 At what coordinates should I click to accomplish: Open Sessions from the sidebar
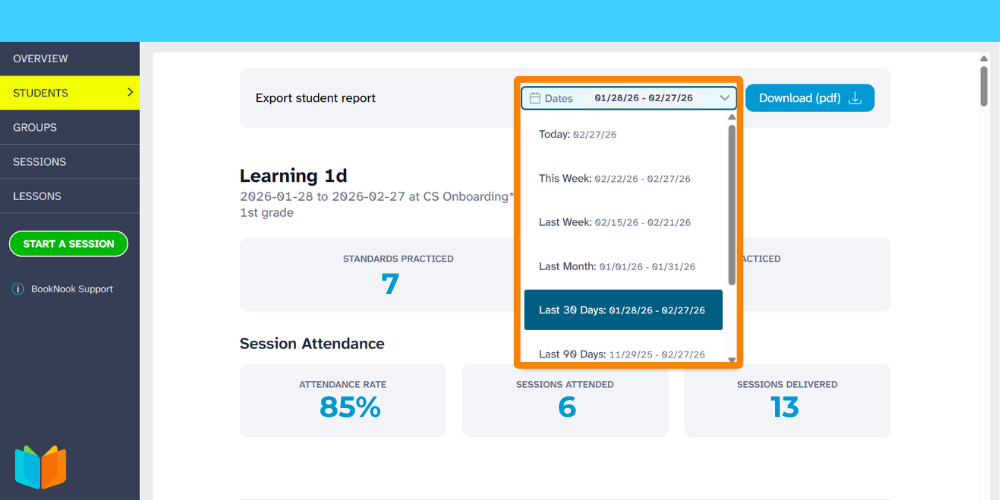tap(70, 162)
